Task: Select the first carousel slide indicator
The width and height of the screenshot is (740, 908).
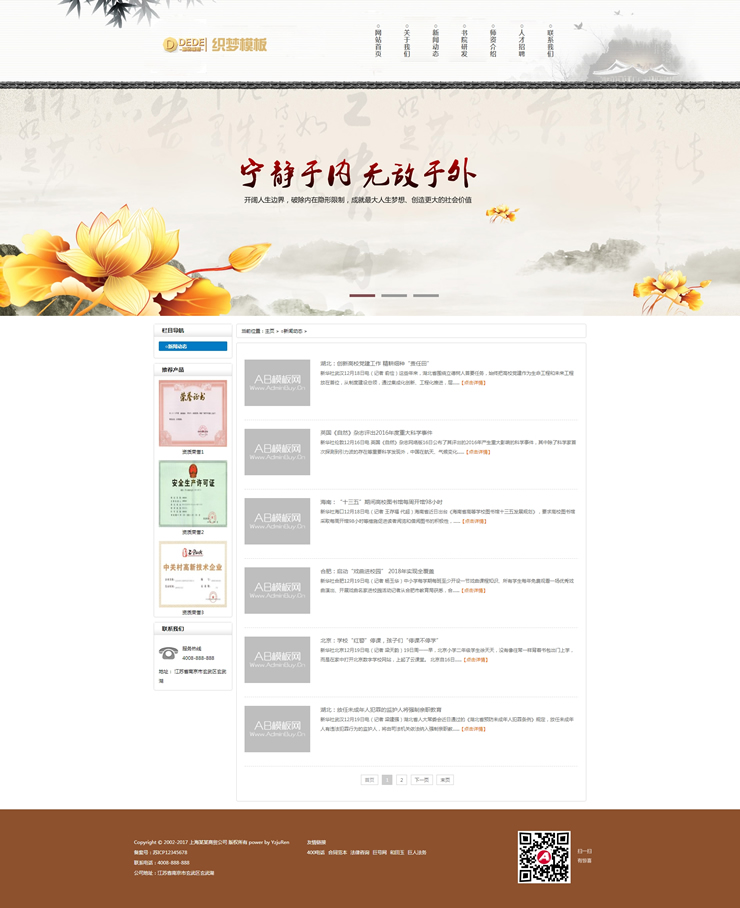Action: click(x=362, y=295)
